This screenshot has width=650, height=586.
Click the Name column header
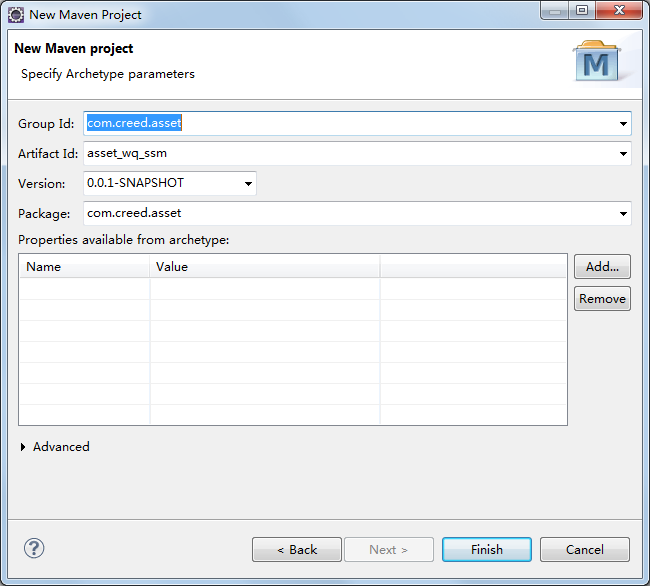[85, 266]
